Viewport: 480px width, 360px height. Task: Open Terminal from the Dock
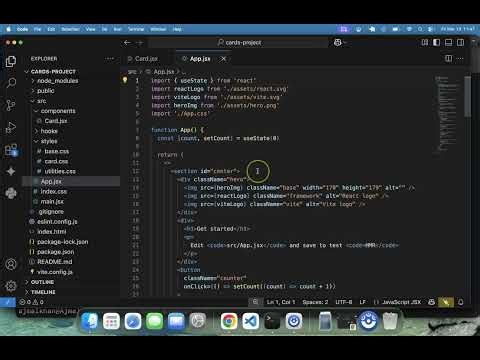tap(272, 321)
